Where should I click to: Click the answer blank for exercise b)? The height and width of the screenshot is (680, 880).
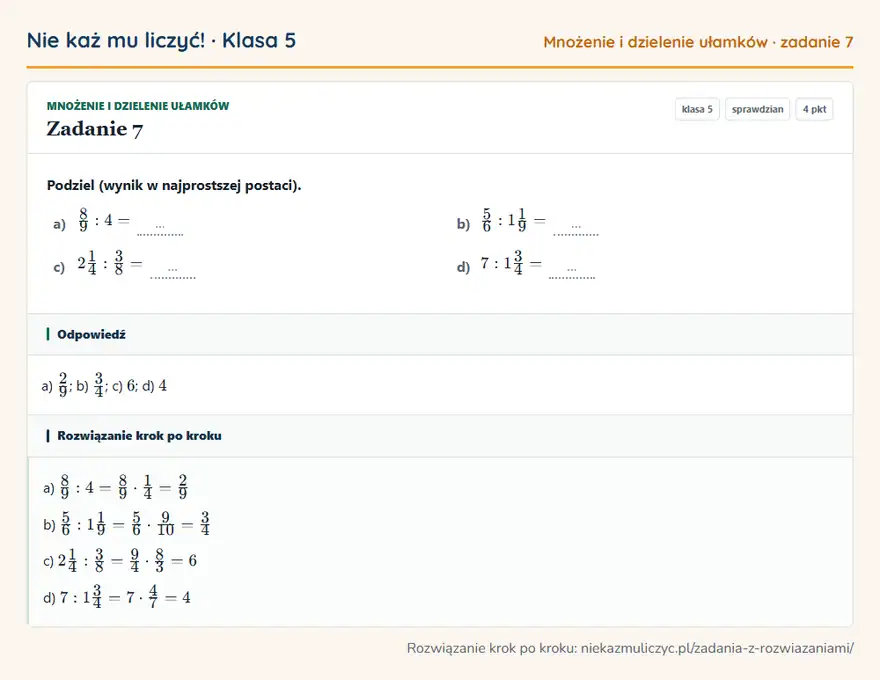tap(576, 229)
